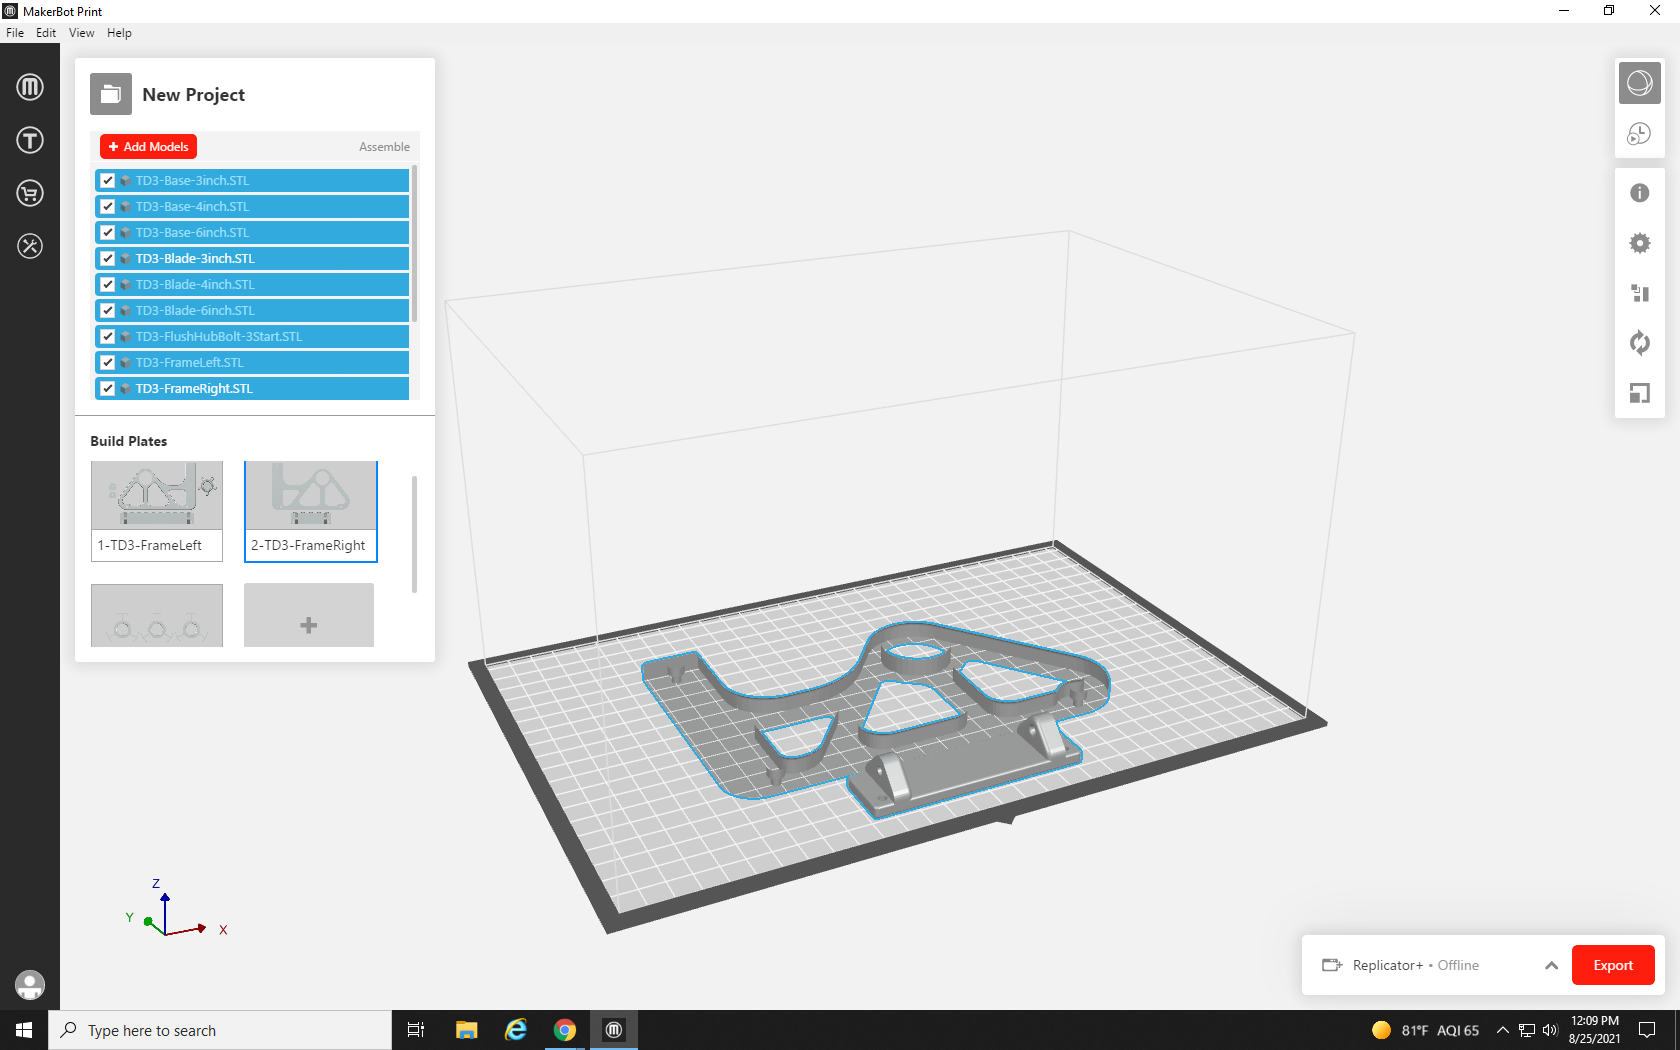The height and width of the screenshot is (1050, 1680).
Task: Open the File menu
Action: 15,33
